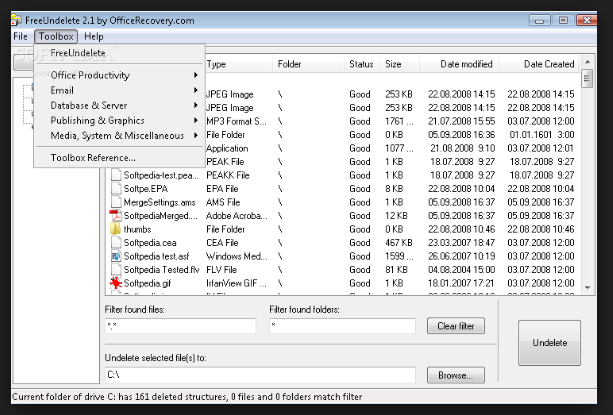Screen dimensions: 613x415
Task: Expand the Office Productivity submenu
Action: click(x=120, y=75)
